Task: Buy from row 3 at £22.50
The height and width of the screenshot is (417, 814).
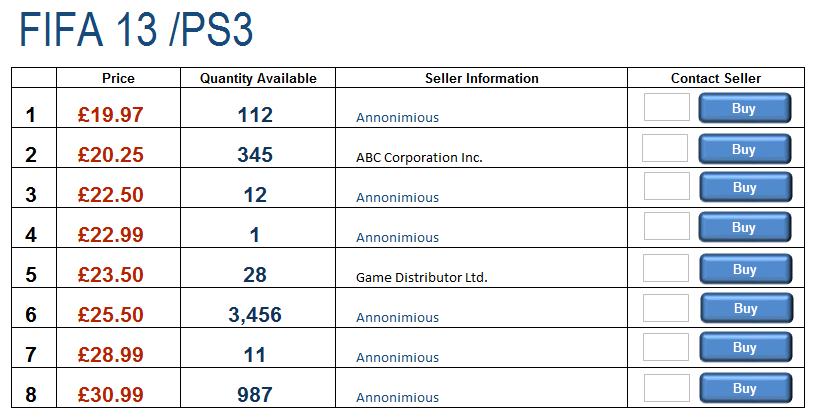Action: pos(745,187)
